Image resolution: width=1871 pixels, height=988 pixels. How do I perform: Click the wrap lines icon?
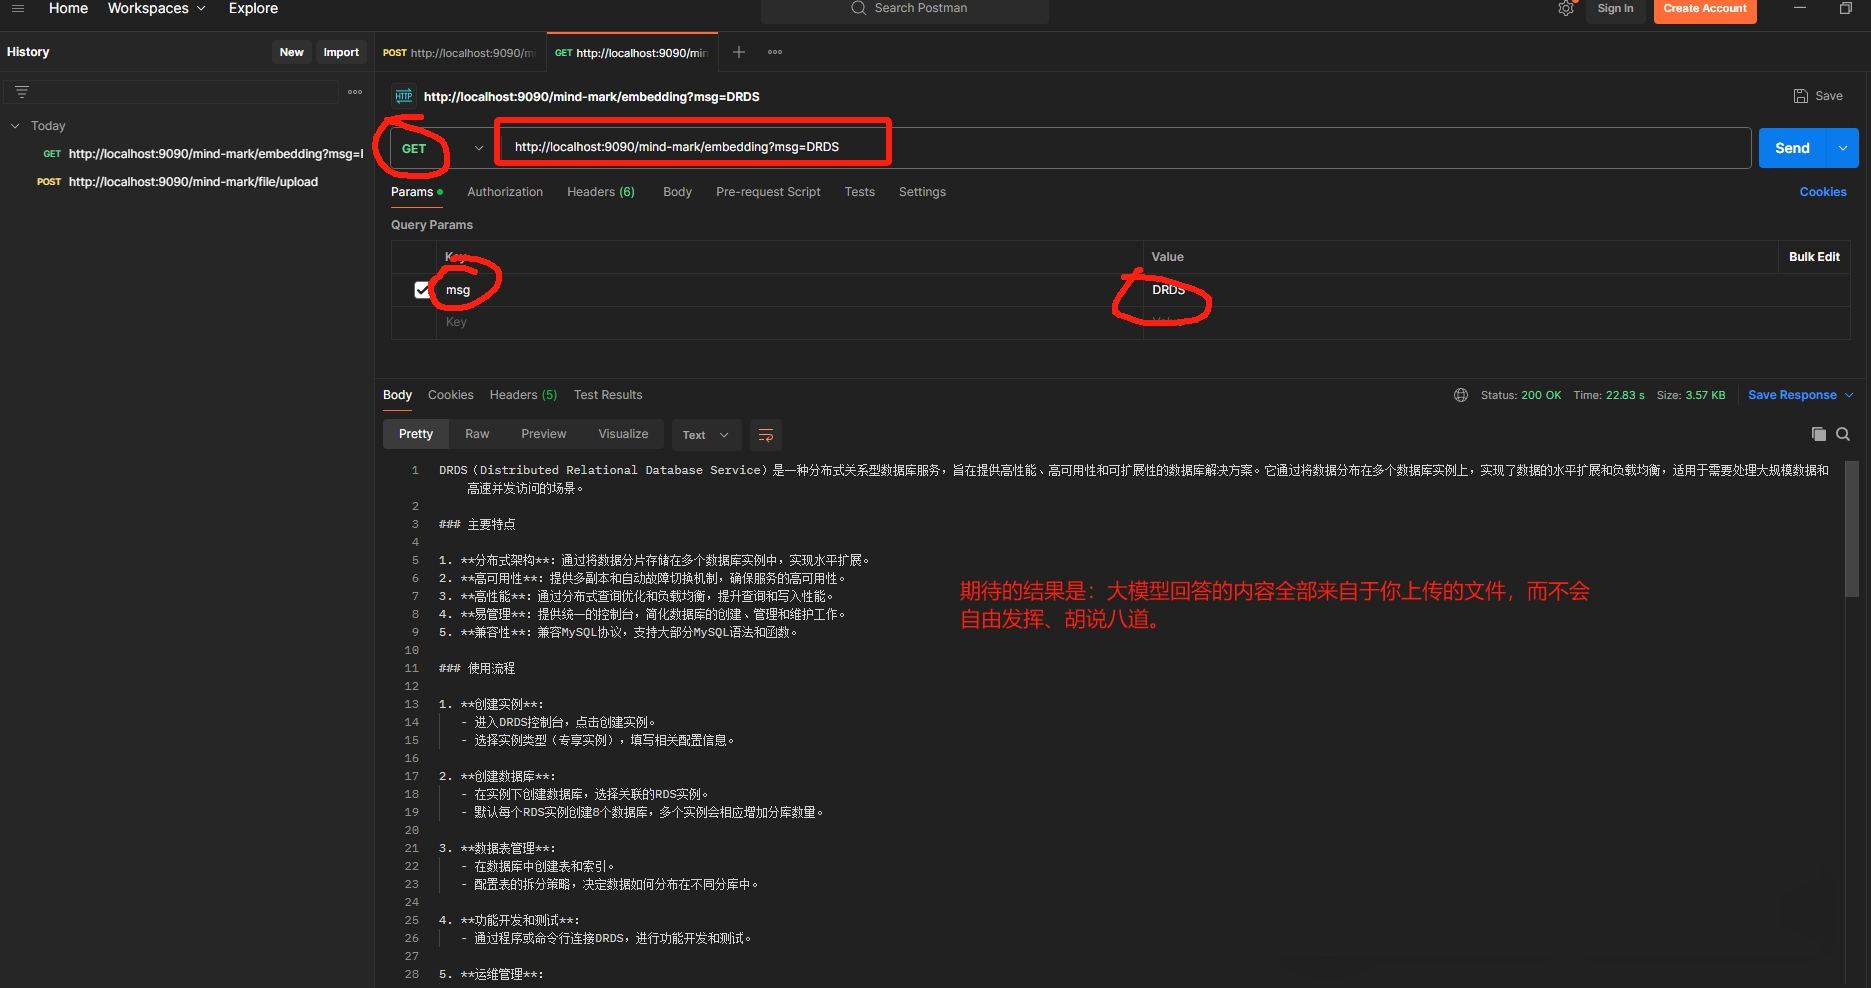pos(766,435)
